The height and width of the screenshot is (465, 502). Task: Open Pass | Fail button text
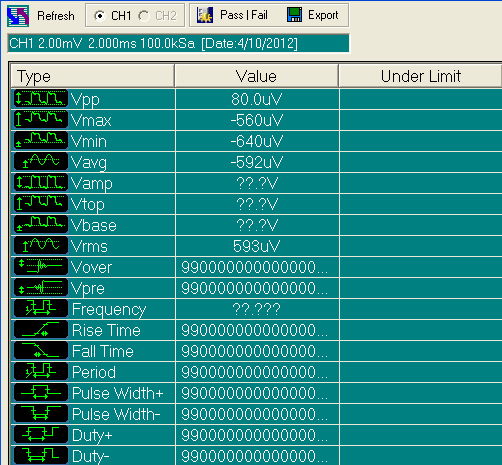244,15
